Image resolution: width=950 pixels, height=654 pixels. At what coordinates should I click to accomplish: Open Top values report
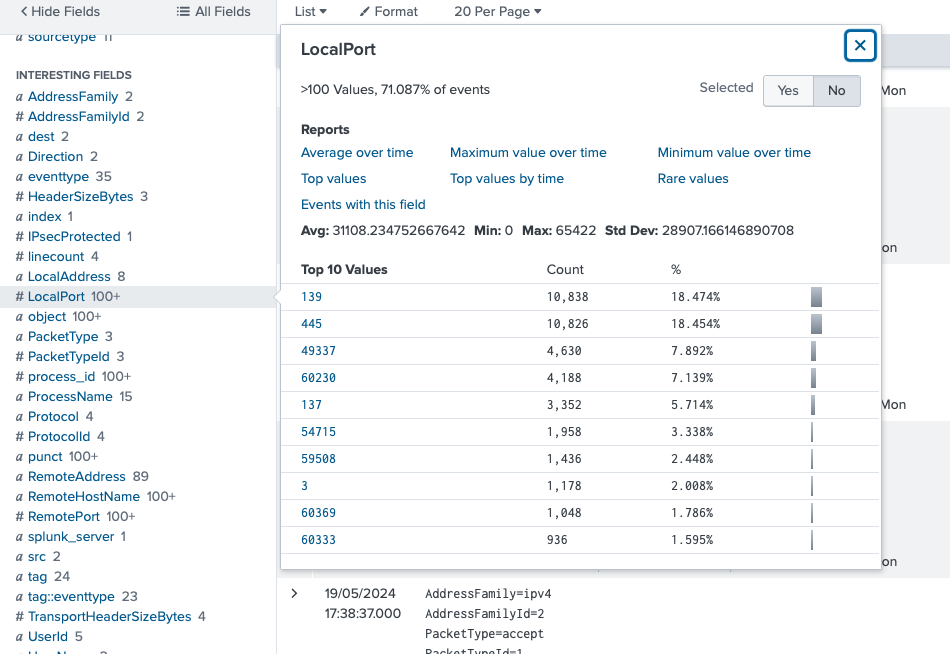click(333, 179)
